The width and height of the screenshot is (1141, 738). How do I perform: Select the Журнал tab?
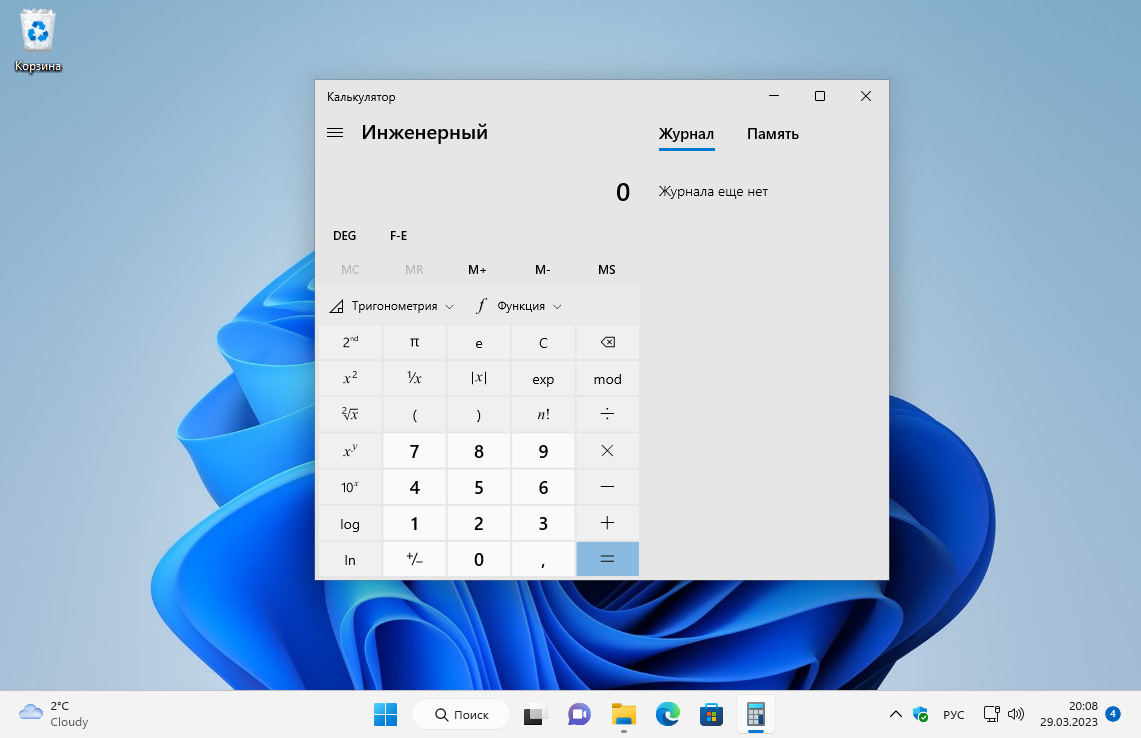tap(686, 134)
